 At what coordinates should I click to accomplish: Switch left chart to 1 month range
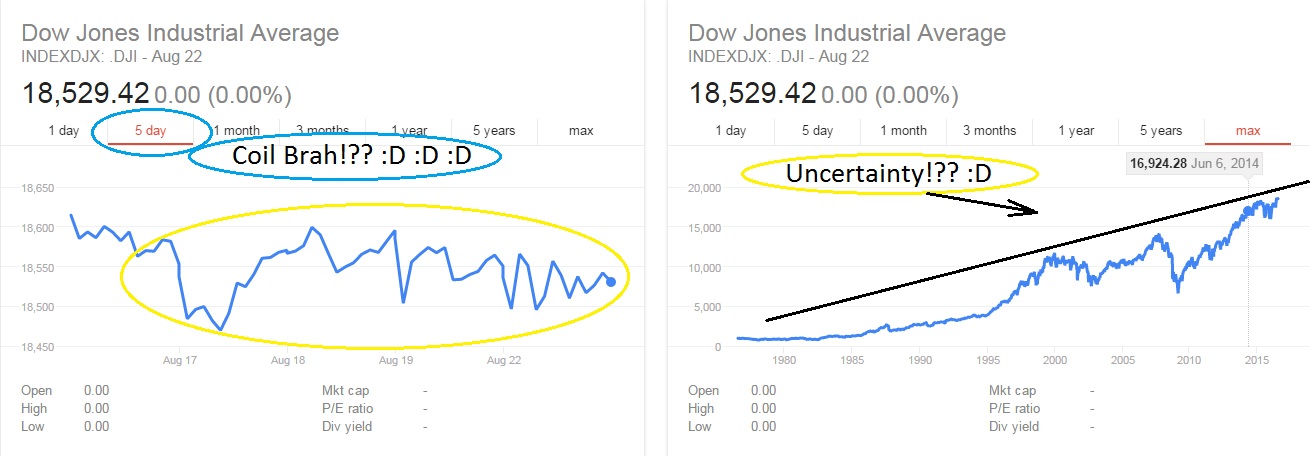[237, 131]
